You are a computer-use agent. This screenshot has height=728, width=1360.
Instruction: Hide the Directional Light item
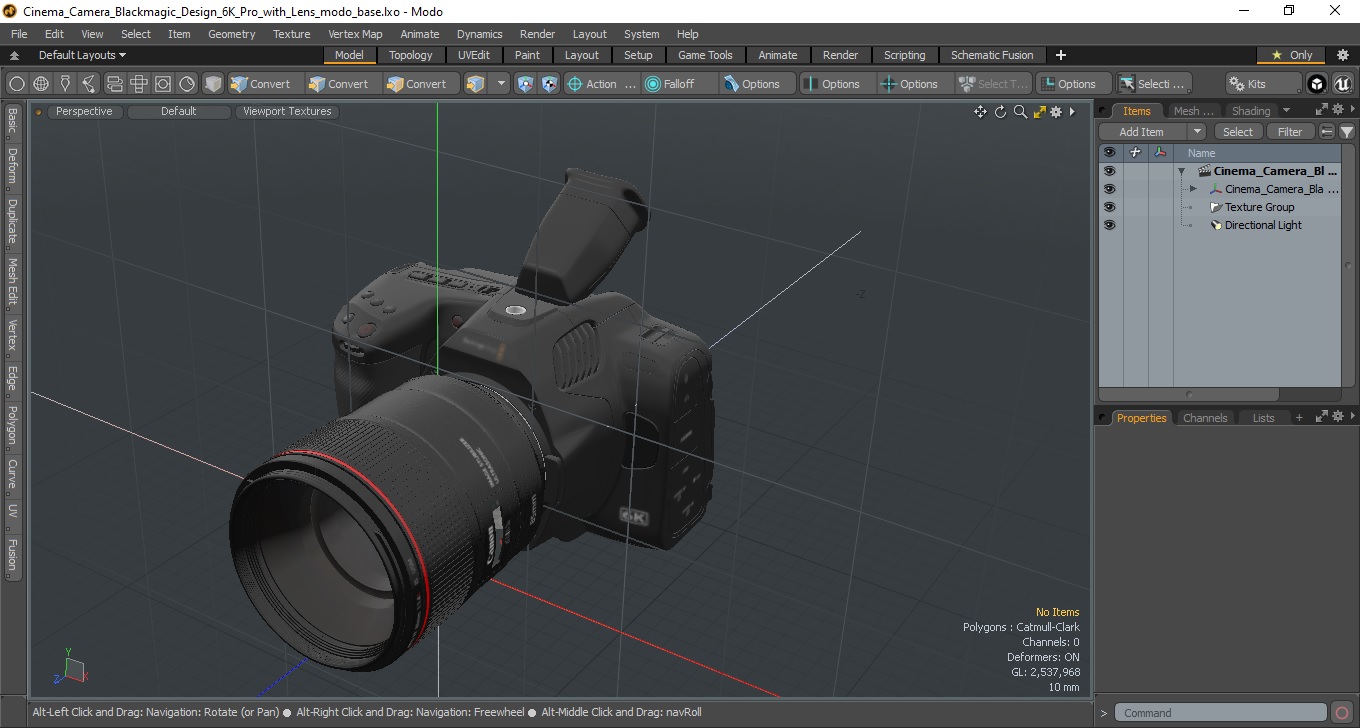(x=1109, y=225)
